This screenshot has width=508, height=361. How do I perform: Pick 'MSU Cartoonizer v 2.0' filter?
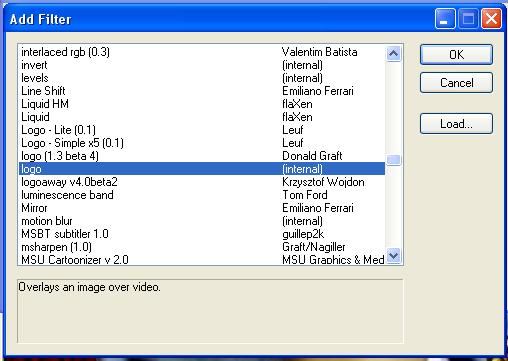(x=202, y=259)
